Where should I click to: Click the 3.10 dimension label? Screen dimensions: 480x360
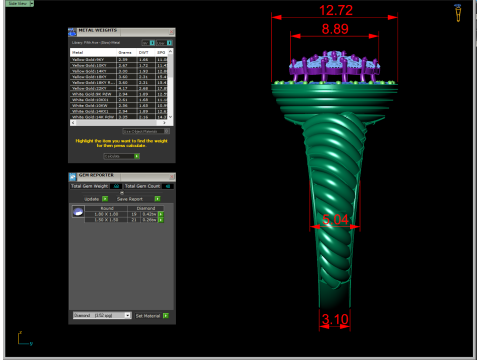[335, 319]
